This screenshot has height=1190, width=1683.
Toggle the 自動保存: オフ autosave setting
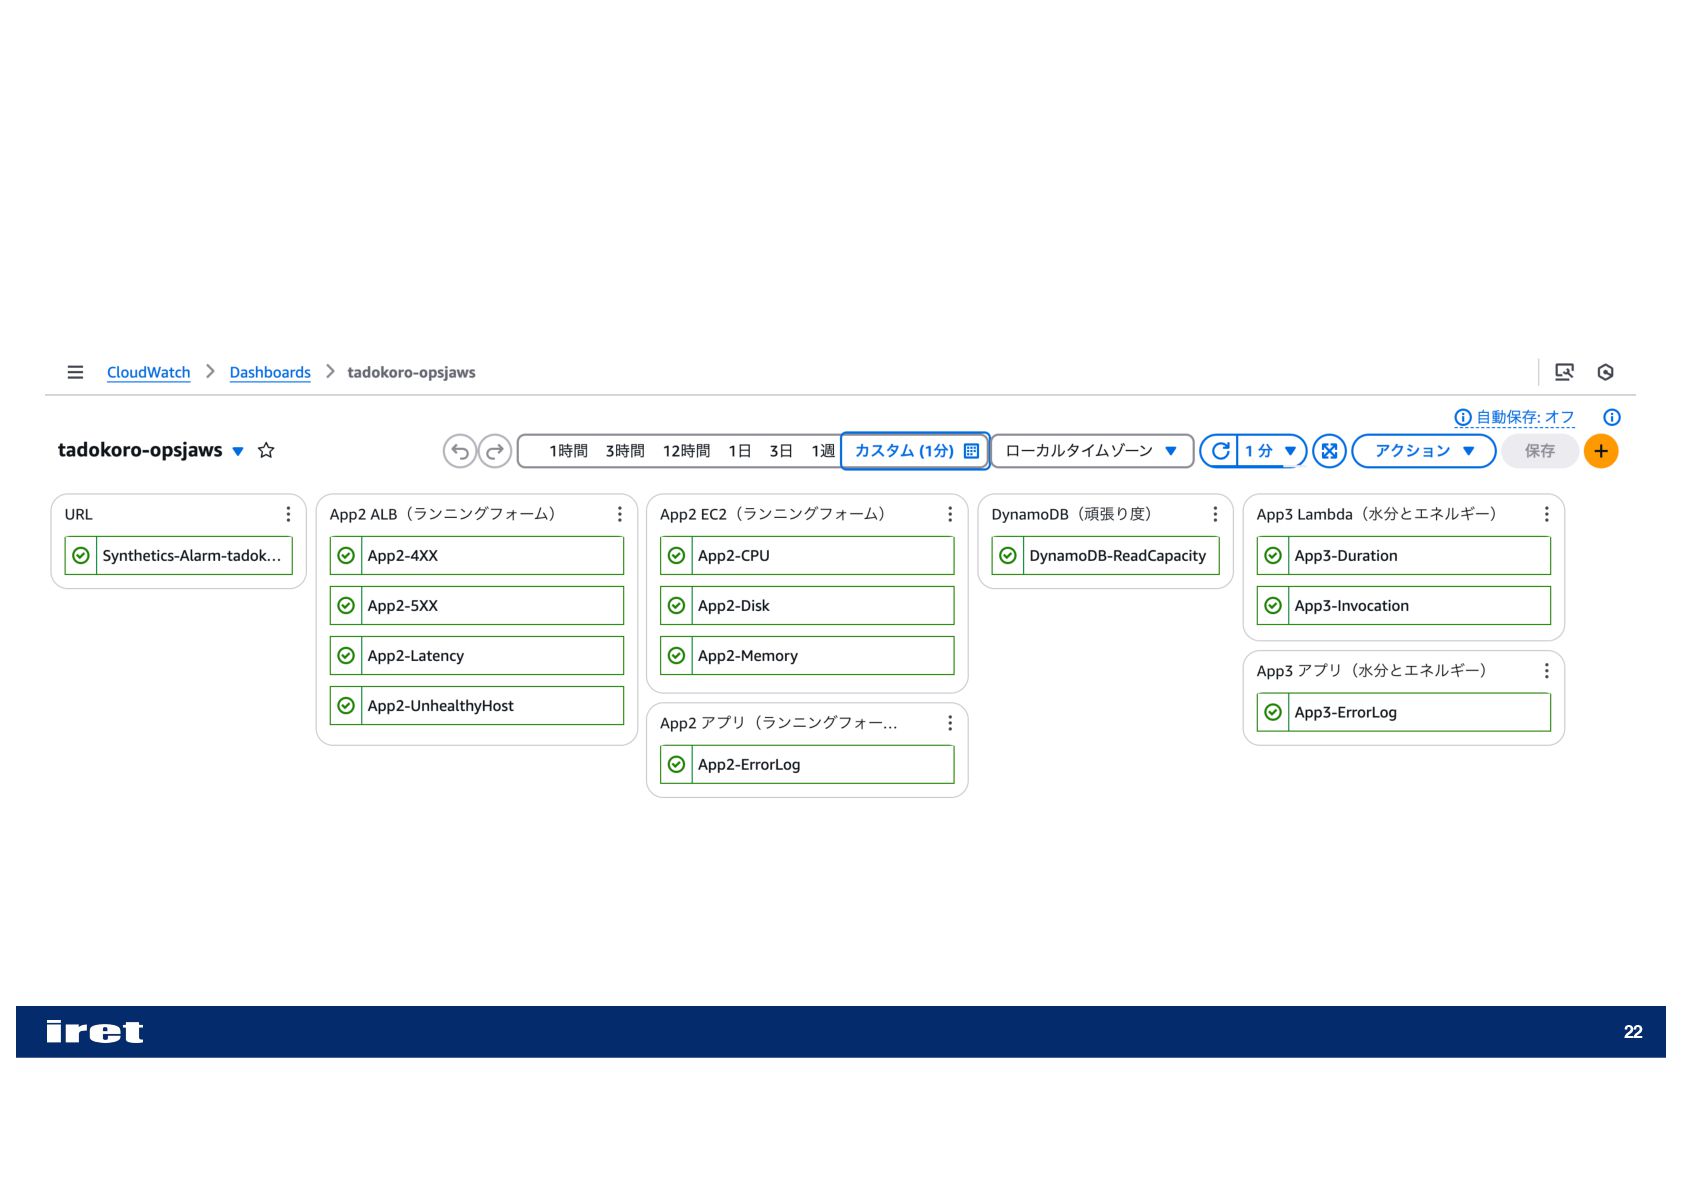coord(1514,417)
